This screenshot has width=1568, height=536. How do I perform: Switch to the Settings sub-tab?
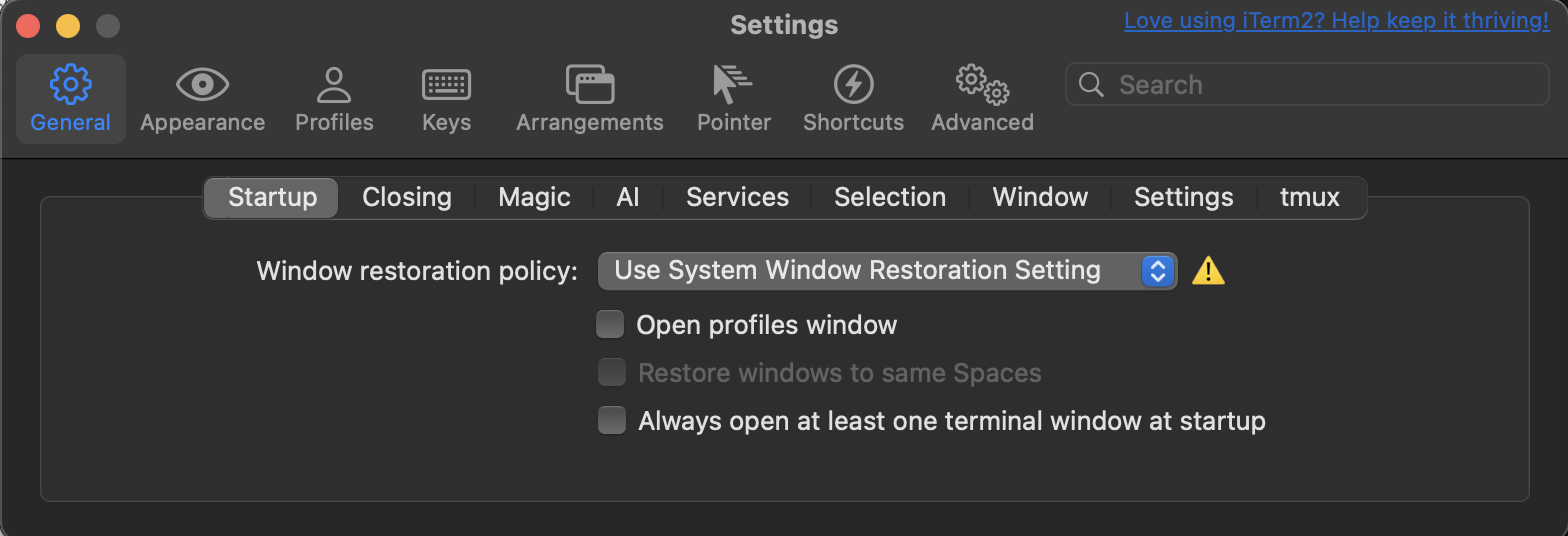click(1183, 198)
